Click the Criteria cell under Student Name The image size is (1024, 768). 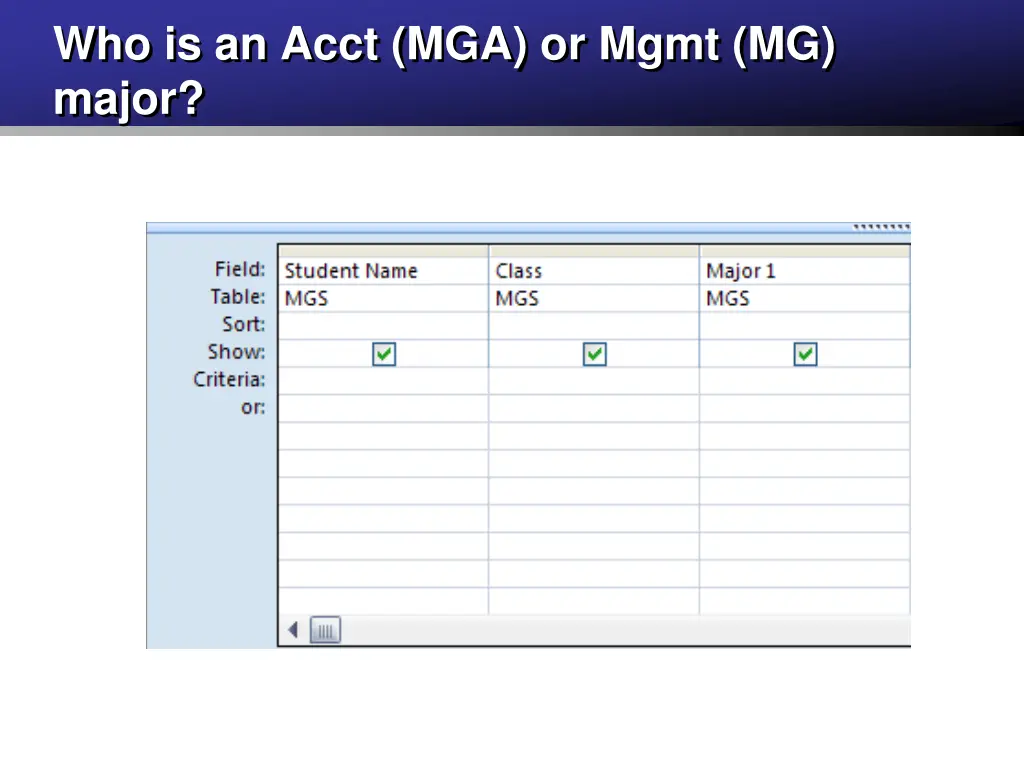tap(383, 381)
